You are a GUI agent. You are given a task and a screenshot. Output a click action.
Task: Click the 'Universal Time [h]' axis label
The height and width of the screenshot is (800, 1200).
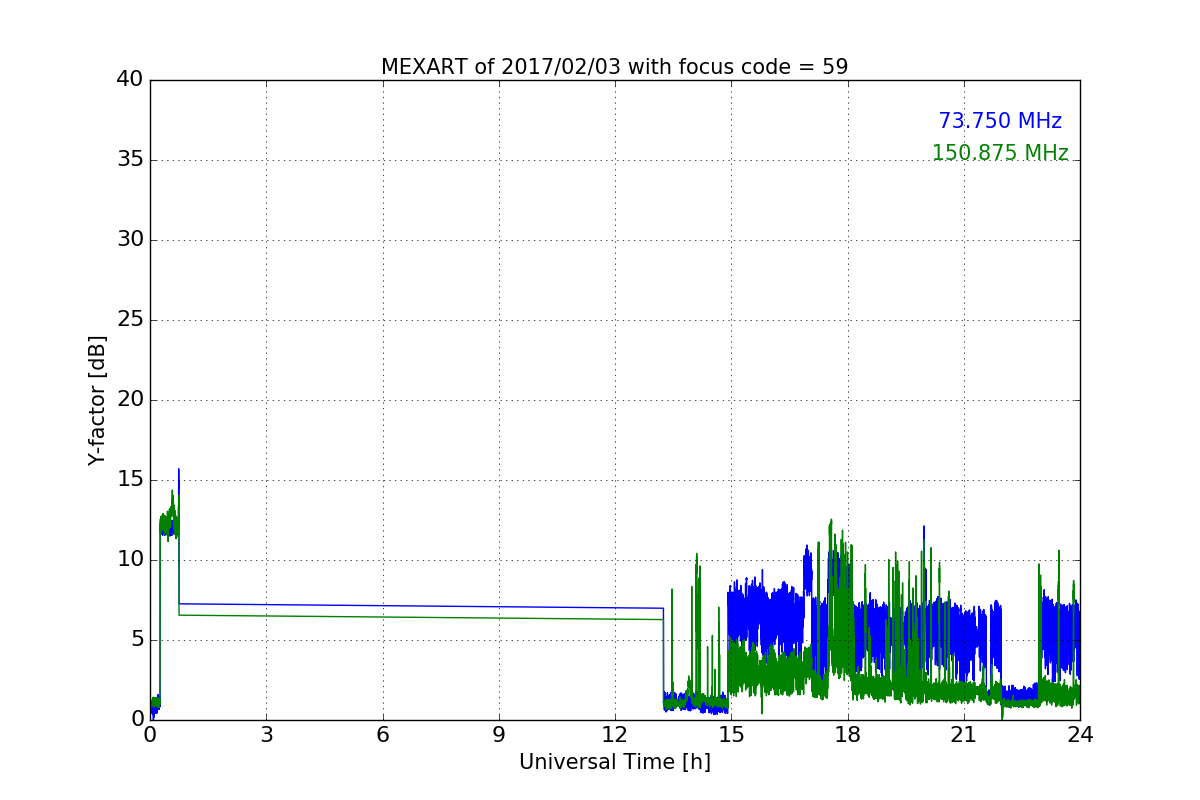615,762
